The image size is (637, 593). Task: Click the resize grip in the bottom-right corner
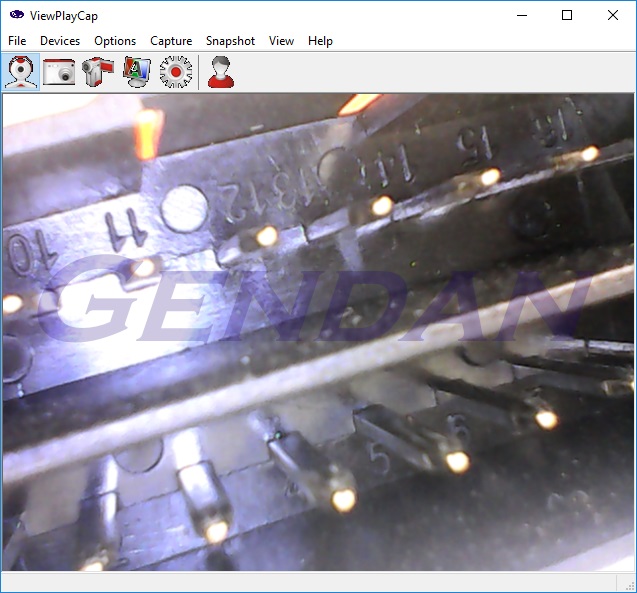coord(627,584)
